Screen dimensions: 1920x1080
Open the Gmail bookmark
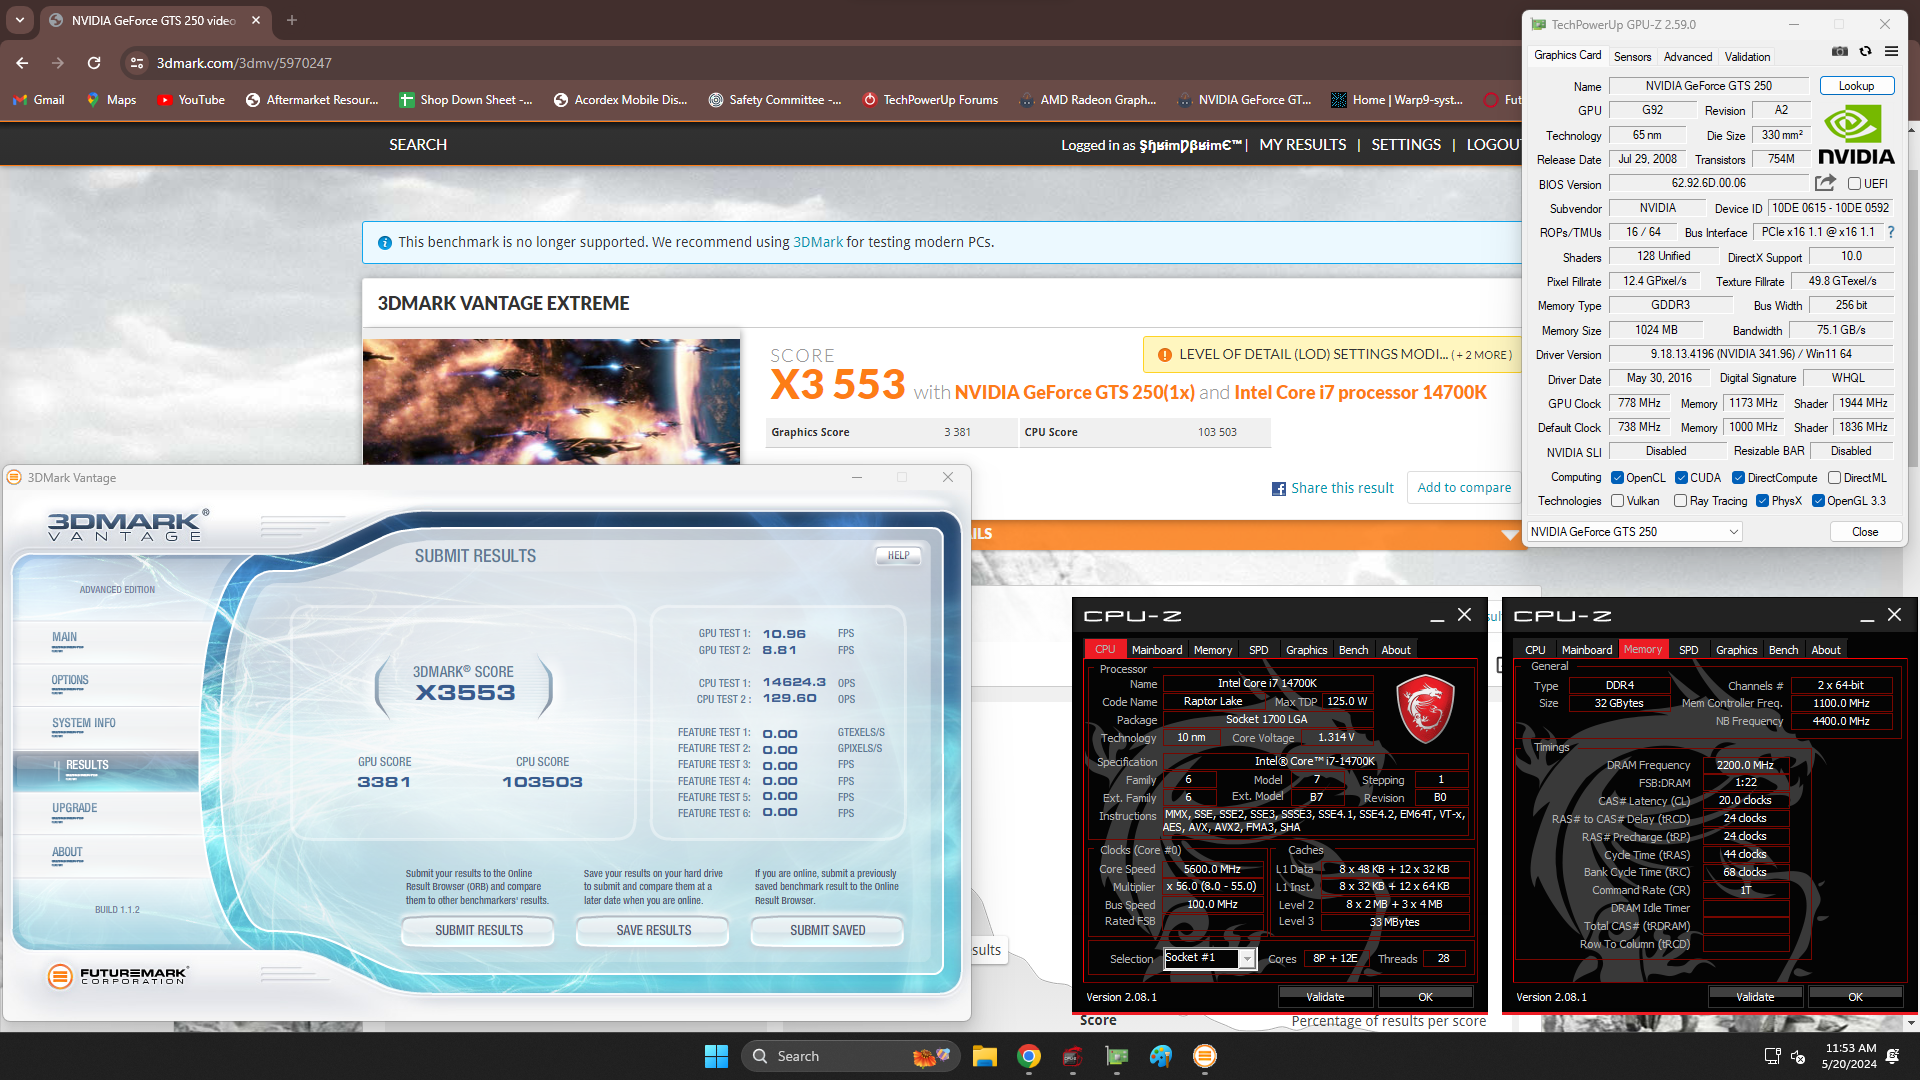39,100
